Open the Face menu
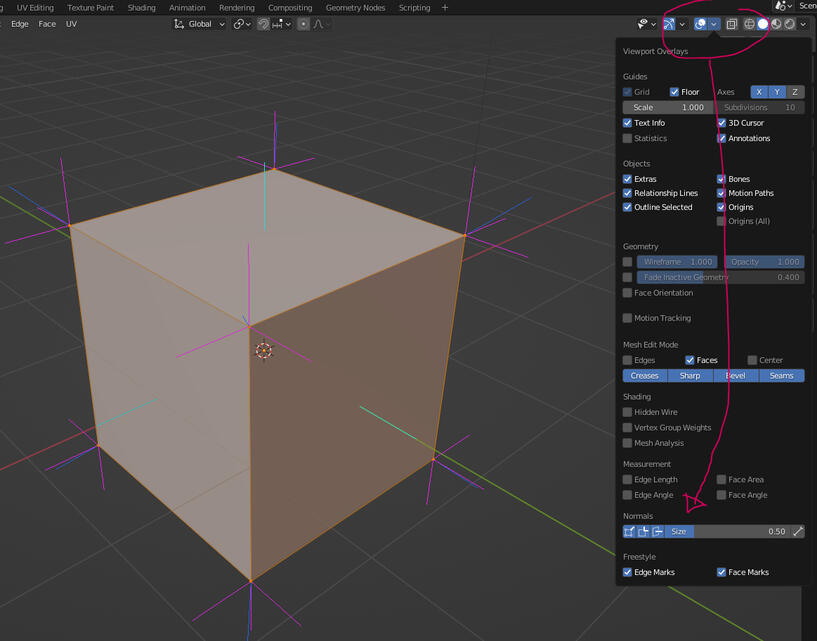 tap(47, 24)
